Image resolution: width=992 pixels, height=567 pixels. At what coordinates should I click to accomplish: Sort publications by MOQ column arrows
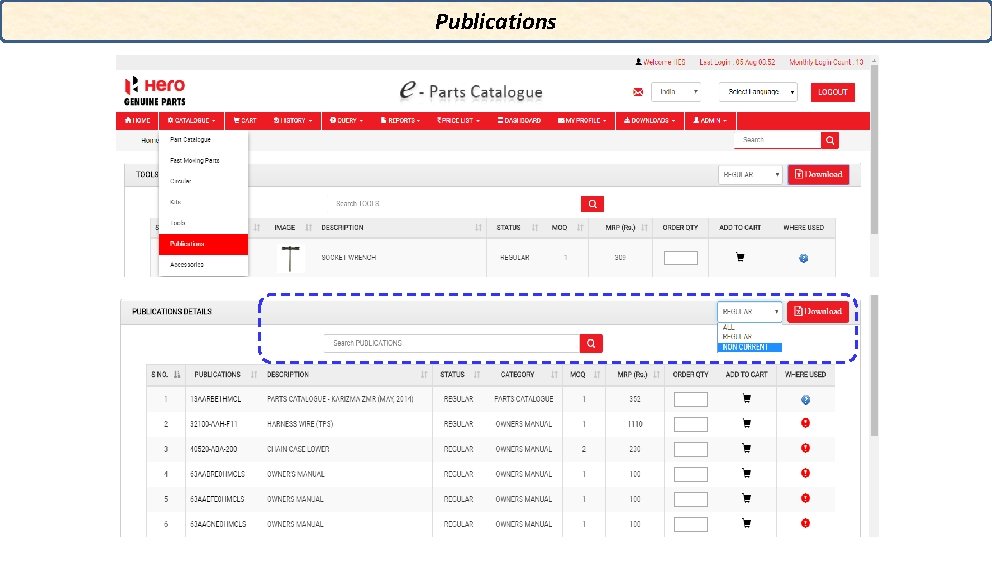point(597,375)
